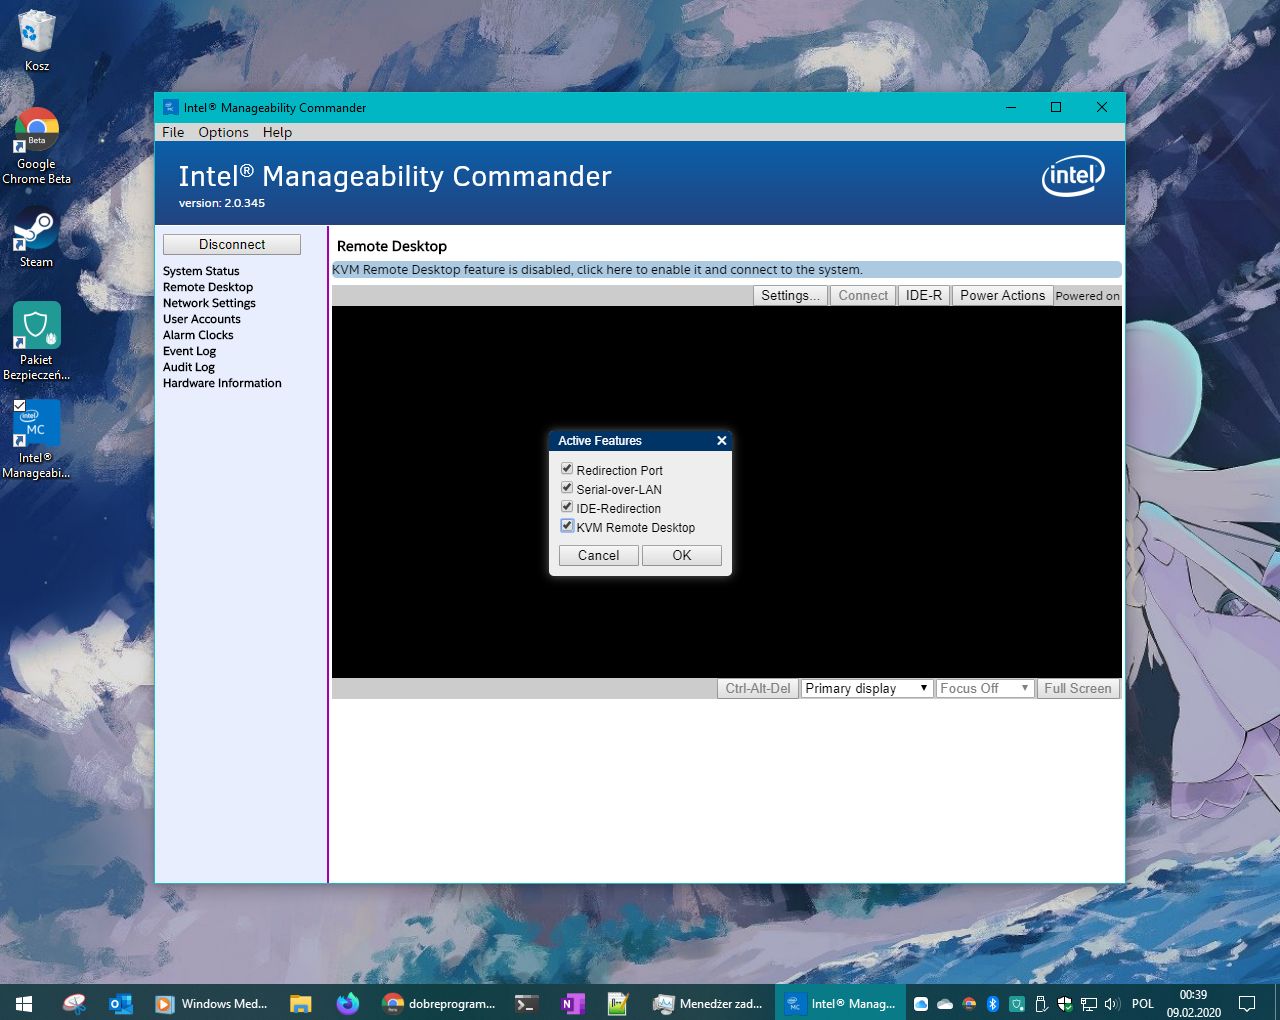Open Hardware Information in sidebar
The width and height of the screenshot is (1280, 1020).
(222, 383)
